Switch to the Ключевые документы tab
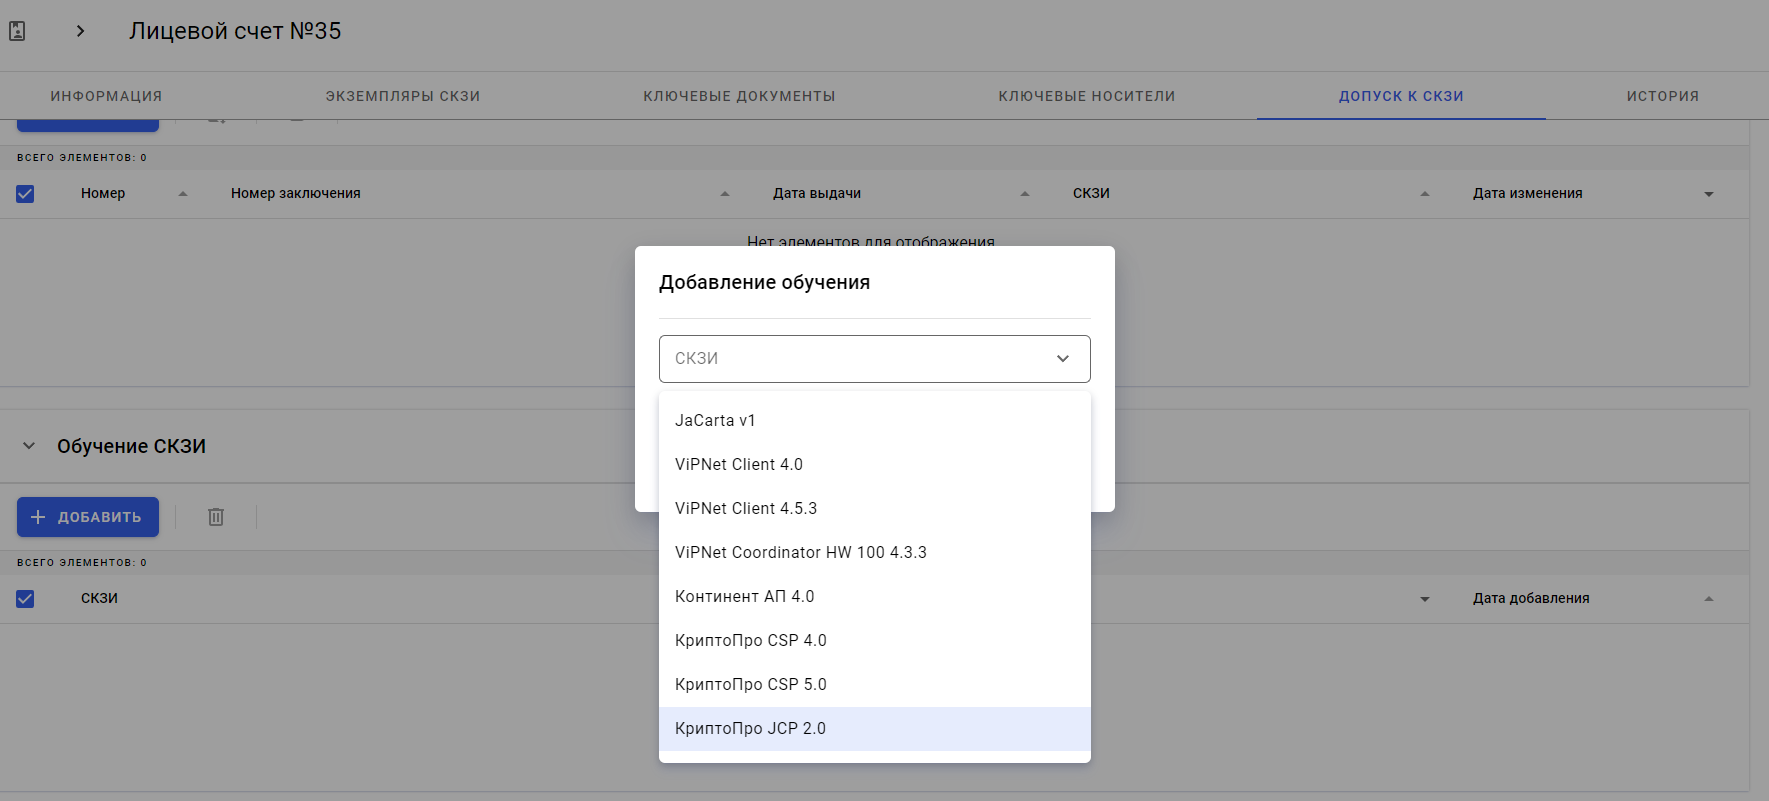 pyautogui.click(x=739, y=96)
